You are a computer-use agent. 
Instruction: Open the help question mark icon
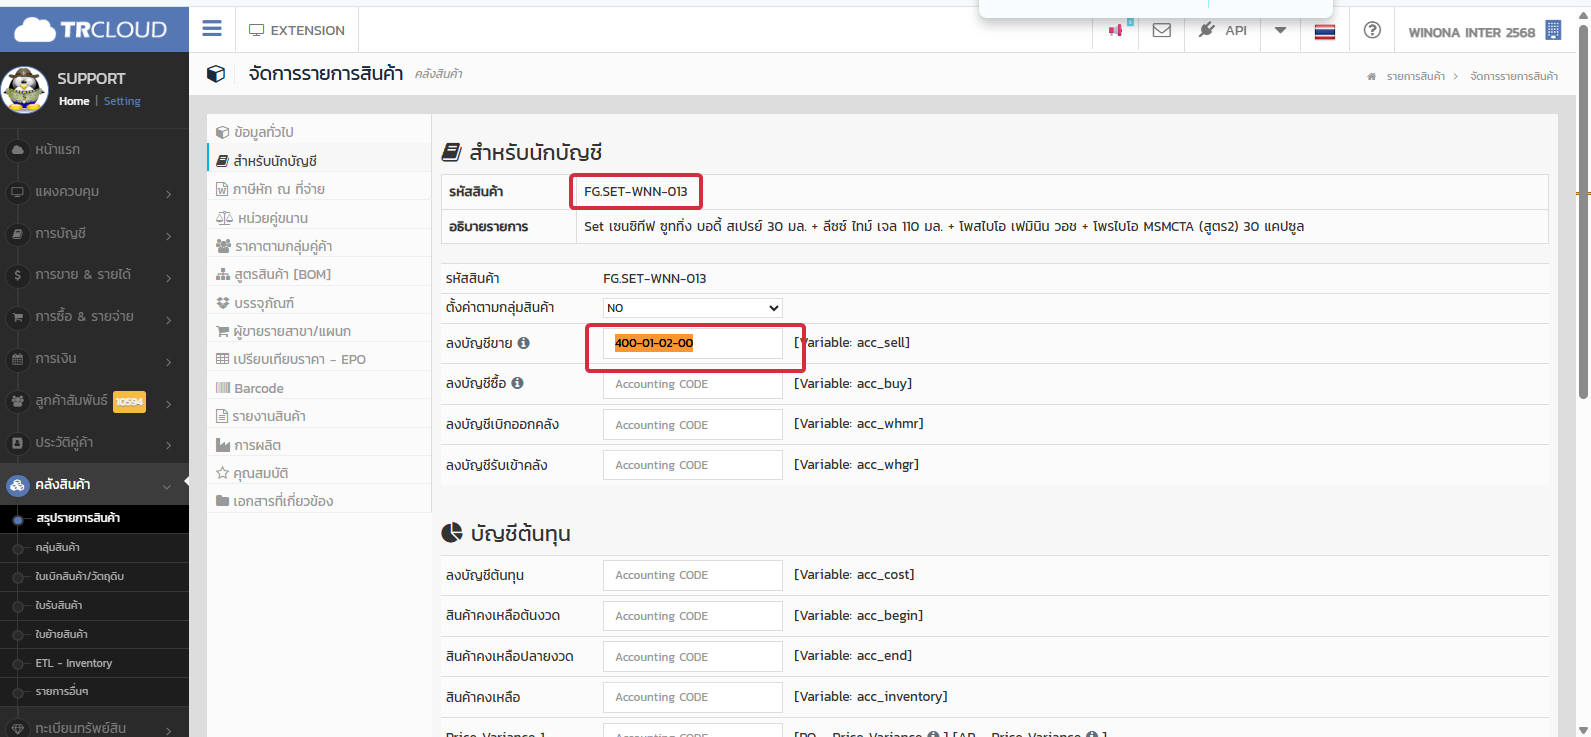point(1372,30)
